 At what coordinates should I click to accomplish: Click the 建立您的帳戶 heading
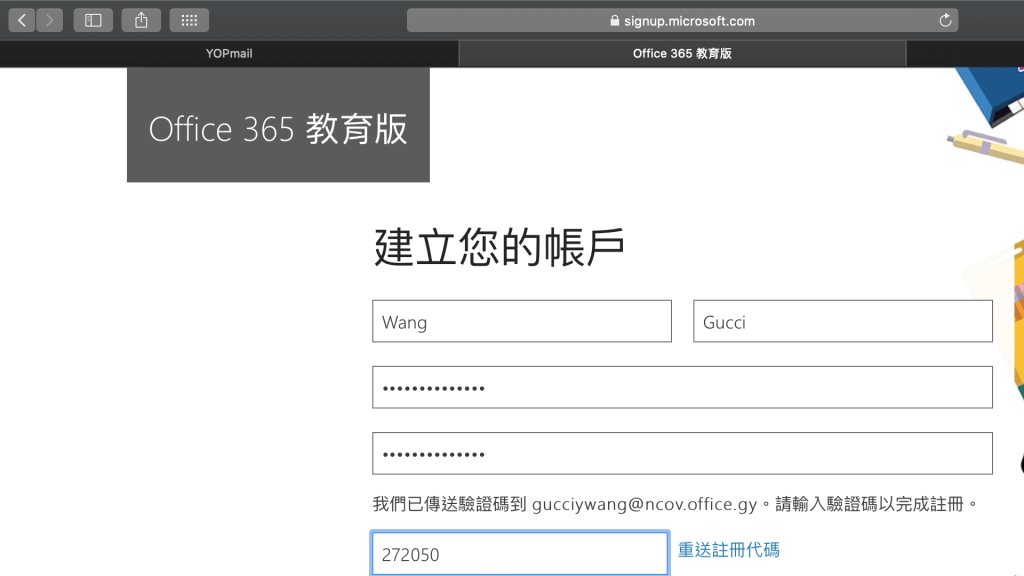click(x=500, y=247)
